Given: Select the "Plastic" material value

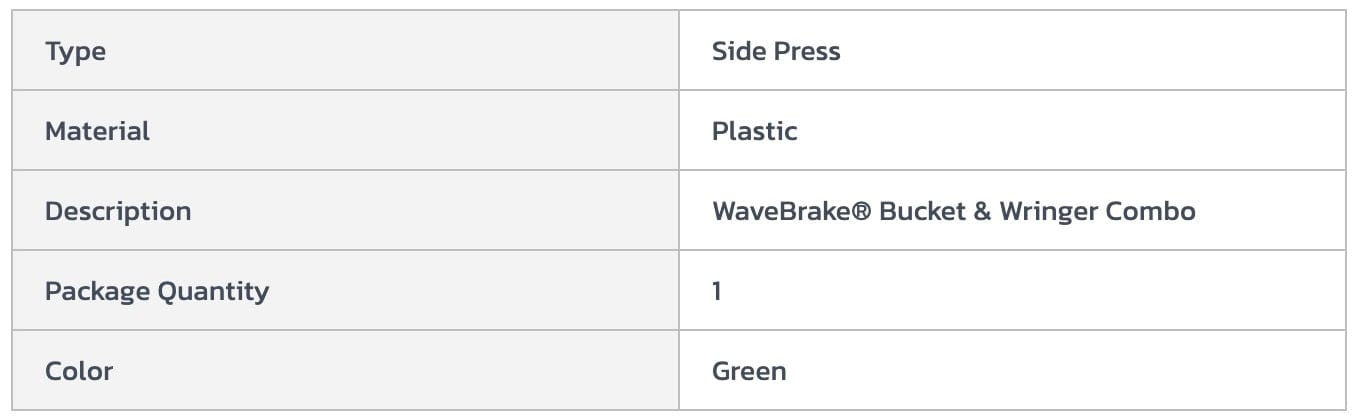Looking at the screenshot, I should coord(754,131).
